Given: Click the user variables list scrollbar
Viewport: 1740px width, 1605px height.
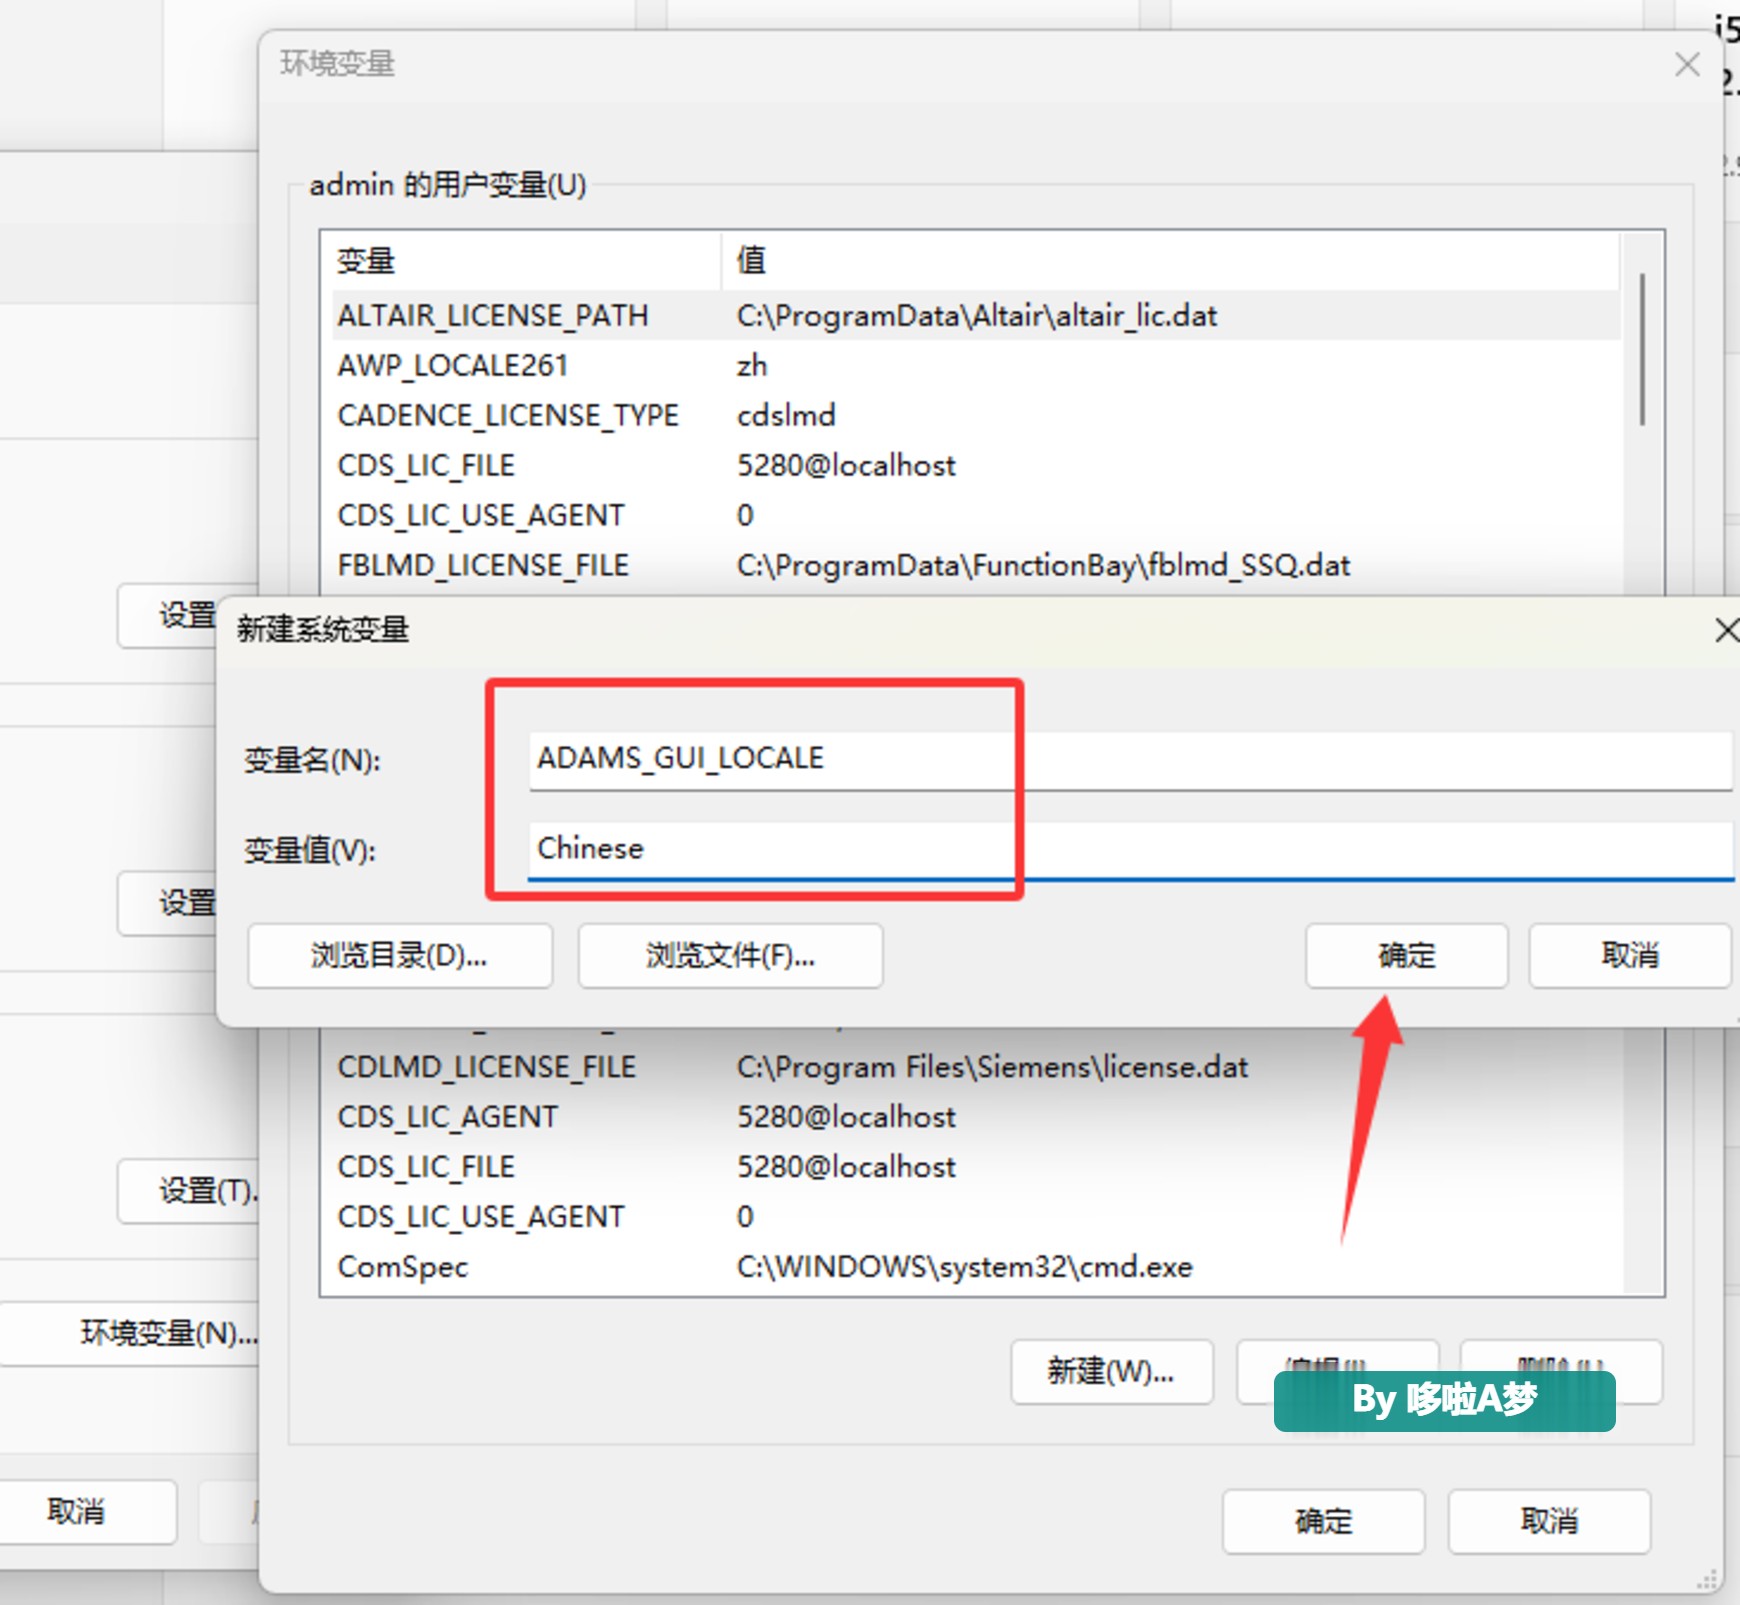Looking at the screenshot, I should 1642,349.
